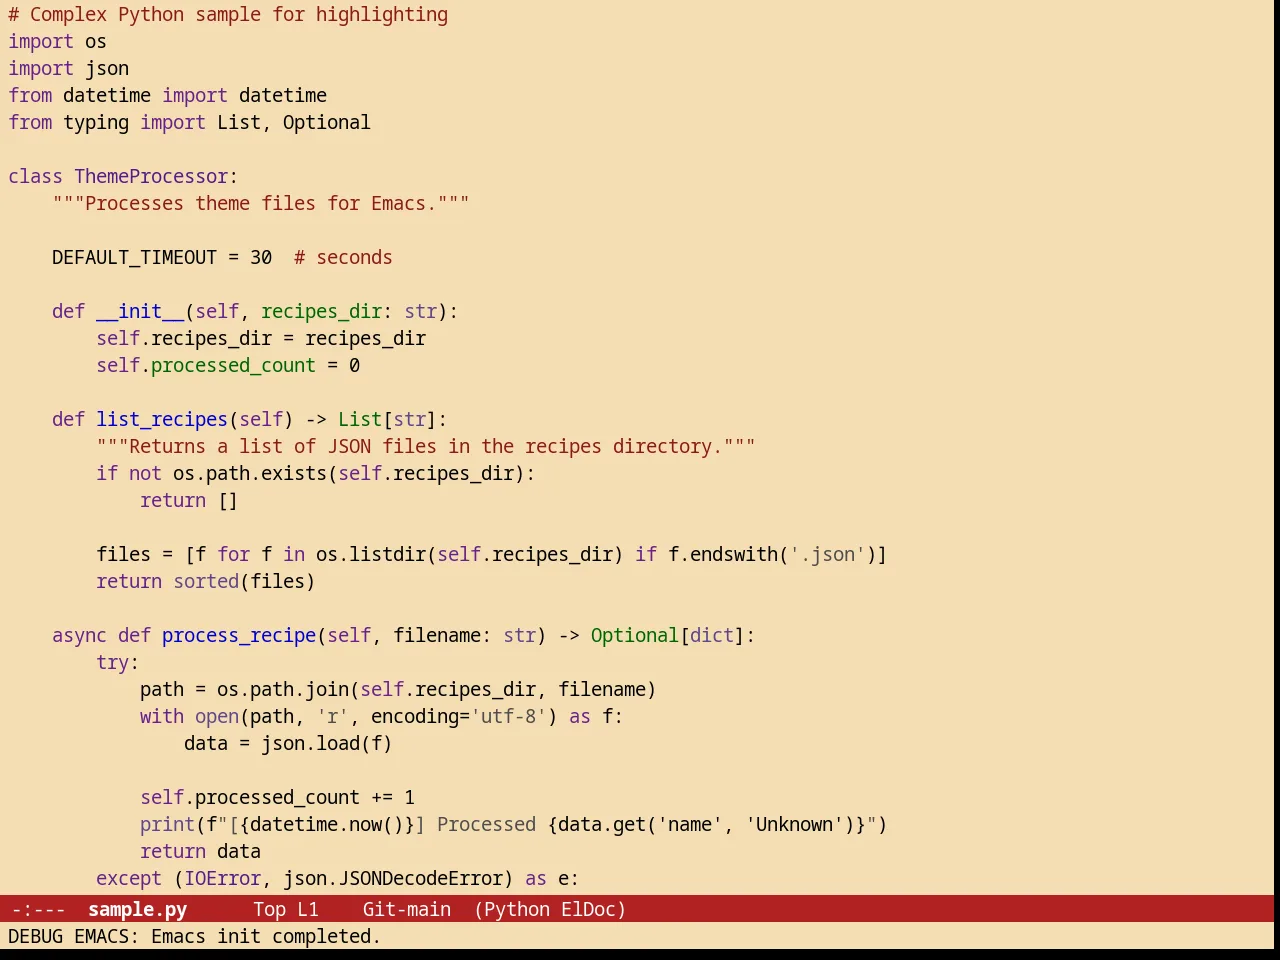Viewport: 1280px width, 960px height.
Task: Click the Top position indicator in mode line
Action: click(x=269, y=909)
